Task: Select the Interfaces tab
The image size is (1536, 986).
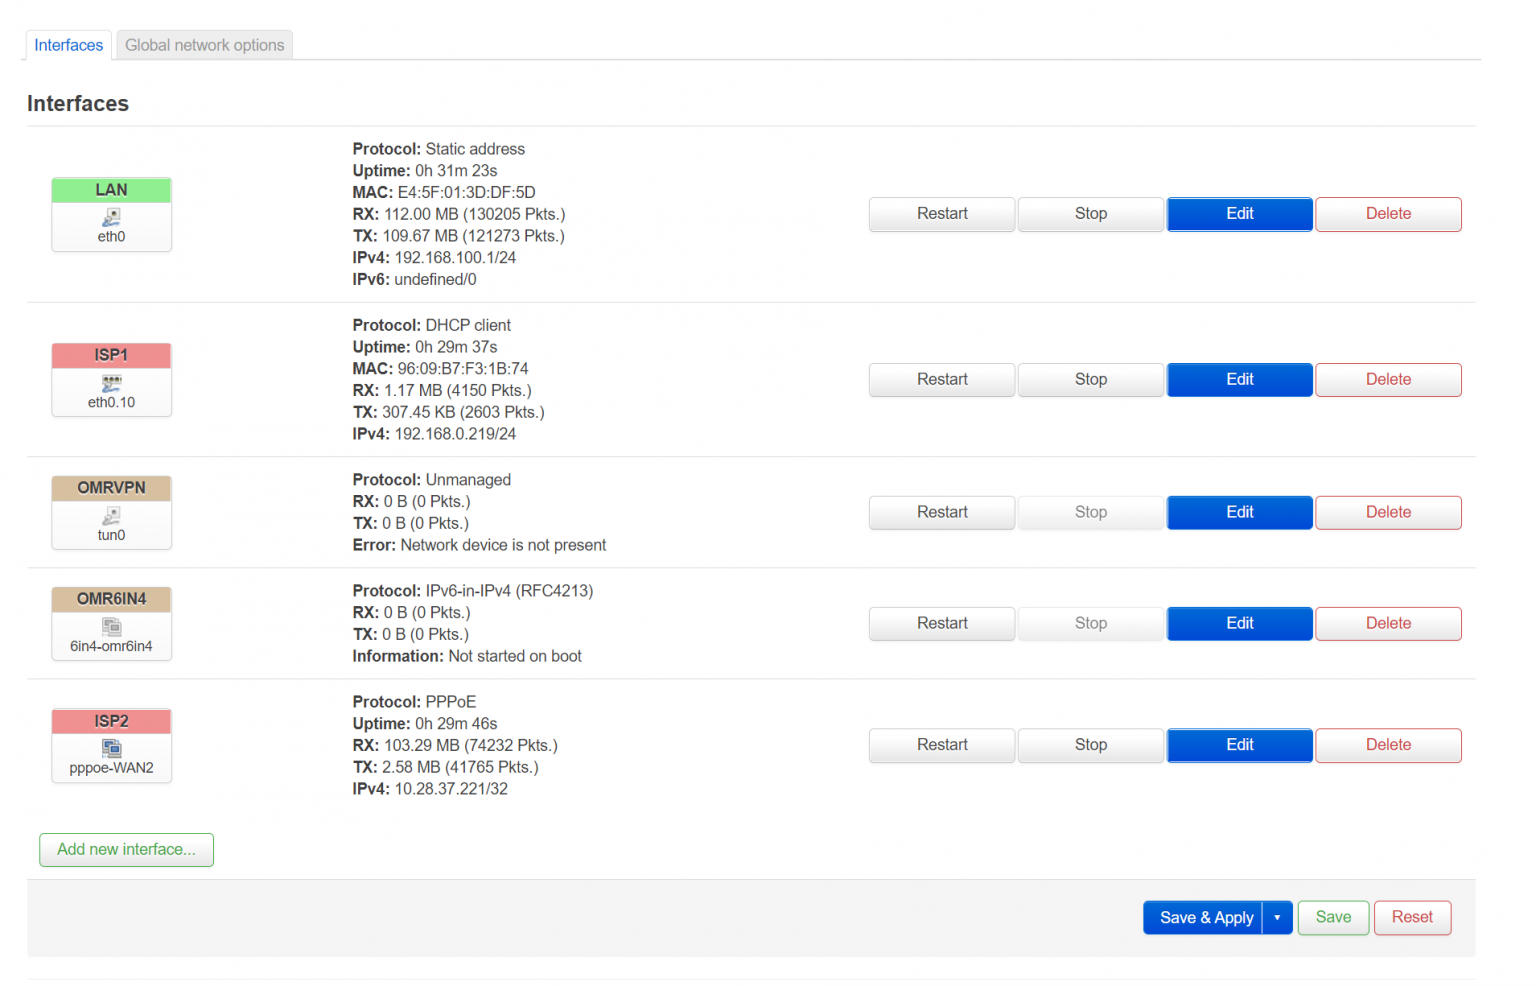Action: click(68, 45)
